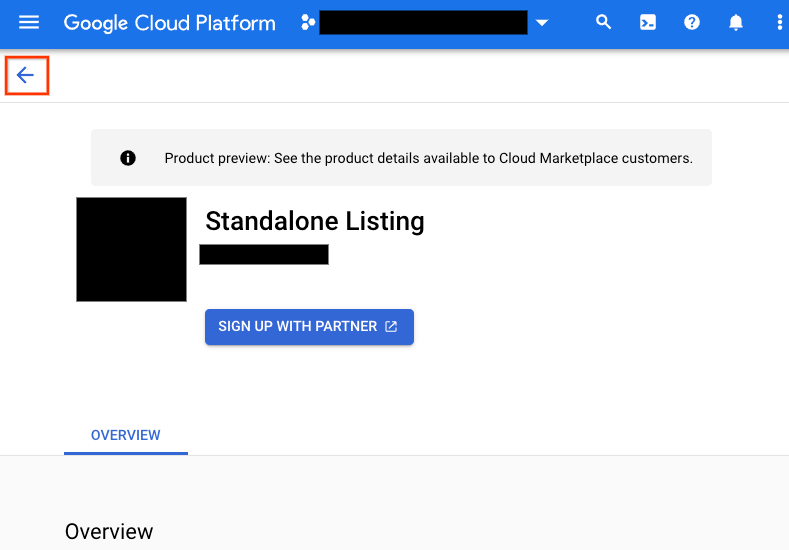Open the partner name link under title
This screenshot has width=789, height=550.
point(264,254)
